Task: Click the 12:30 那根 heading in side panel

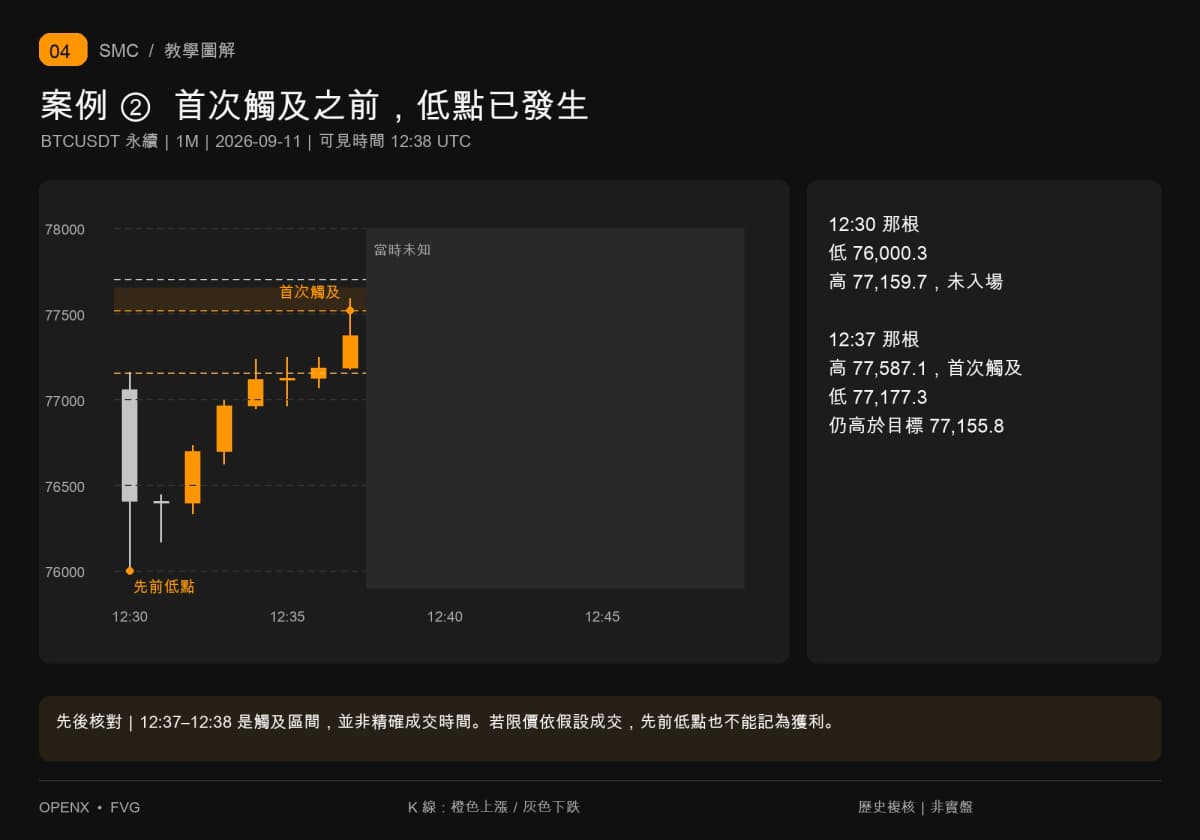Action: (x=874, y=224)
